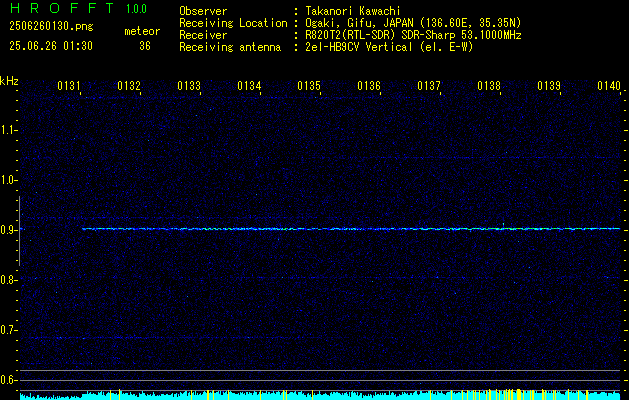The image size is (629, 400).
Task: Click the observer name Takanori Kawachi
Action: (353, 11)
